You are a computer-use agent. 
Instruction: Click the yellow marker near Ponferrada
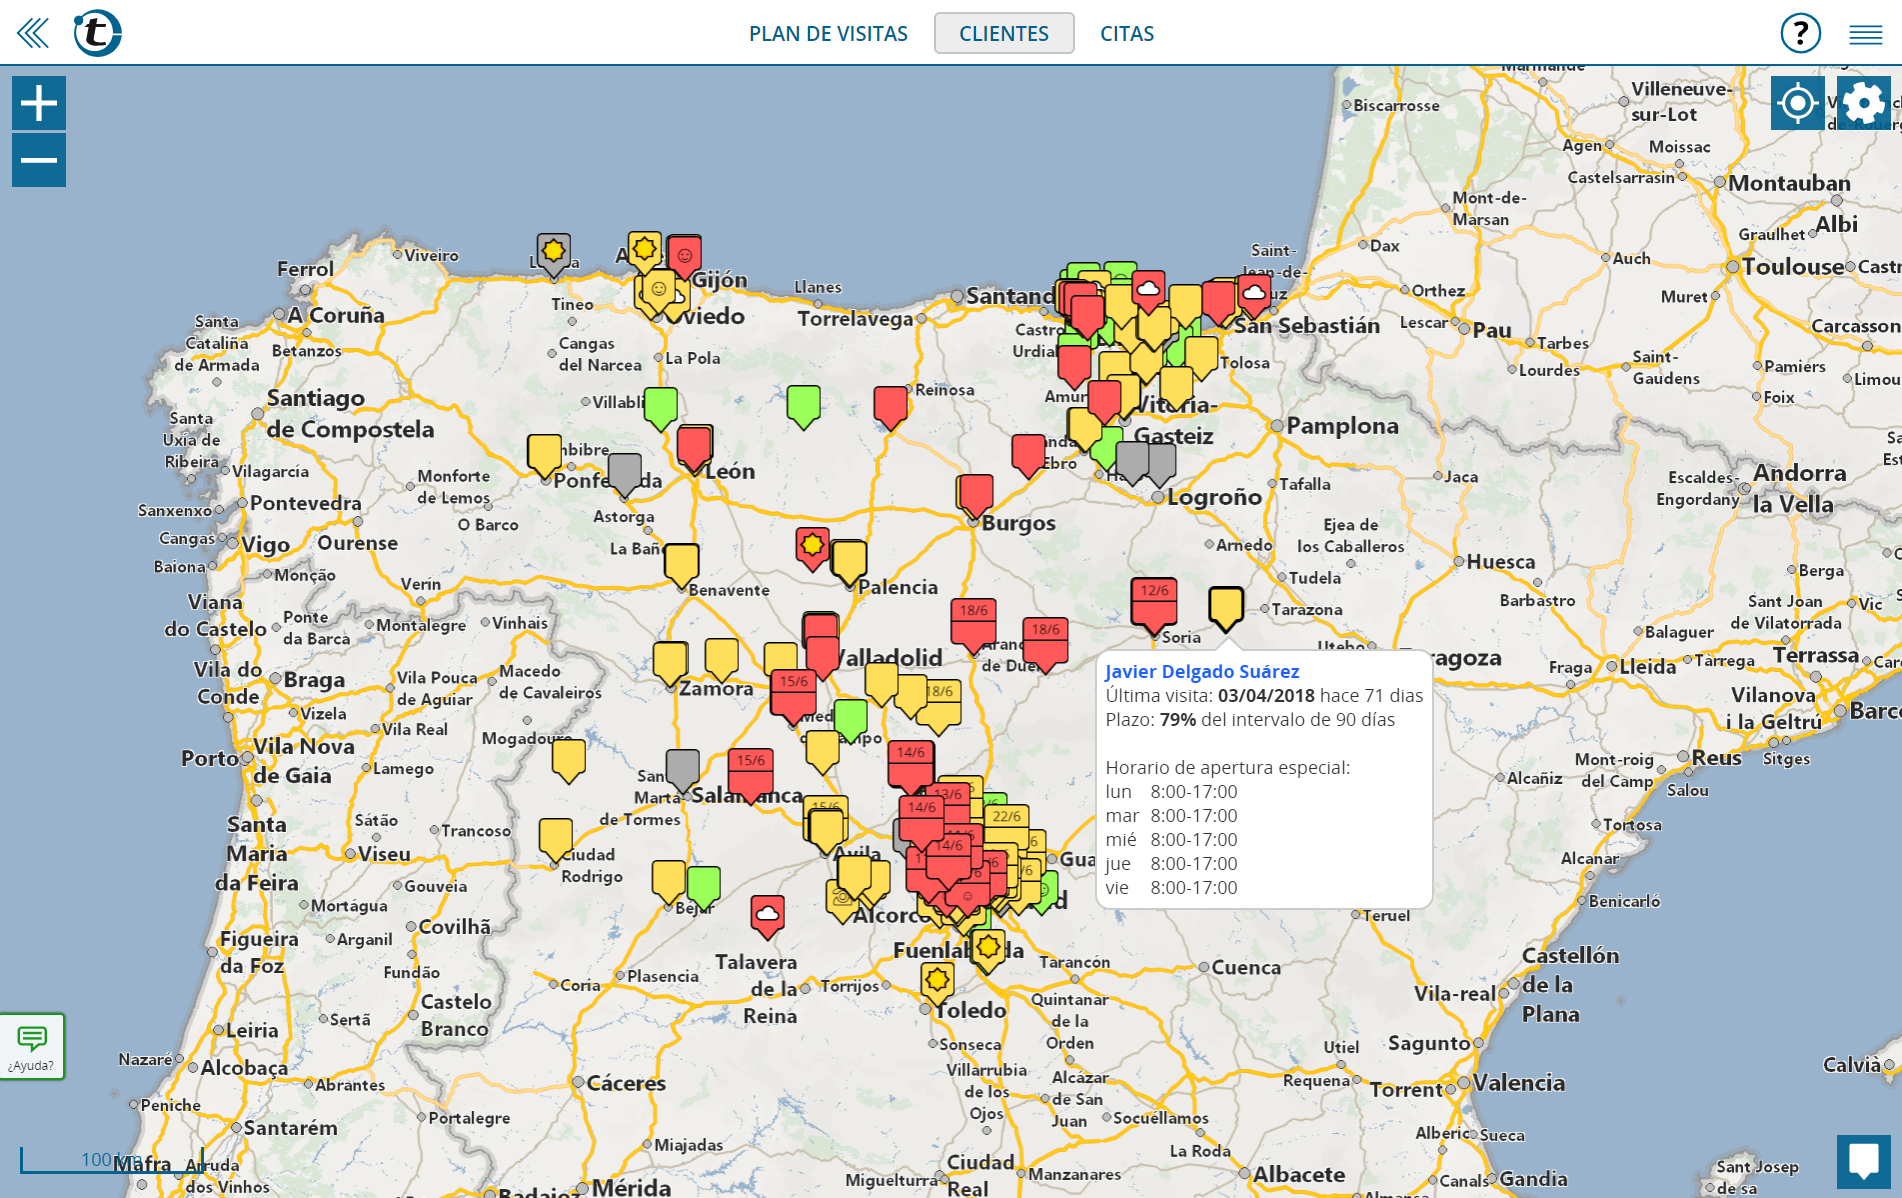point(544,453)
